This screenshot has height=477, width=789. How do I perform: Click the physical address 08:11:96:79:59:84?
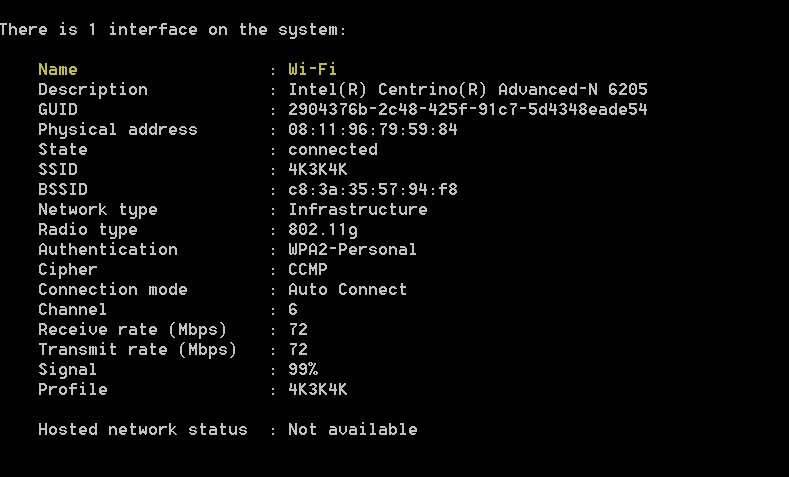[x=372, y=130]
